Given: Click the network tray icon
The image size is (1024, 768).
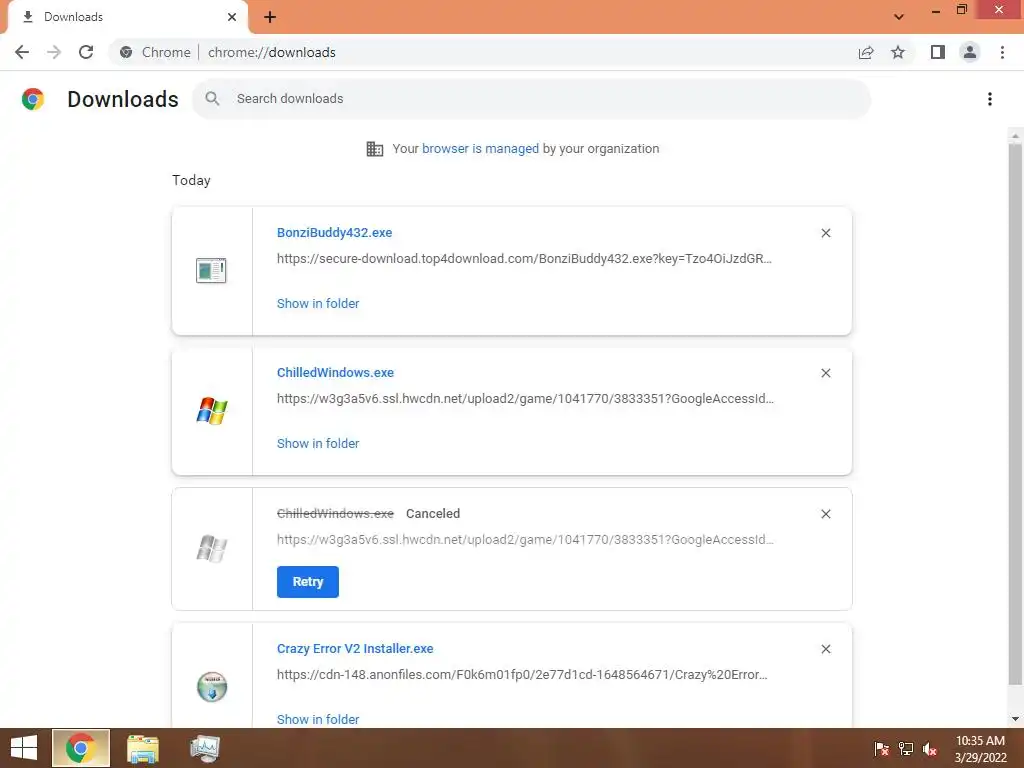Looking at the screenshot, I should [x=906, y=749].
